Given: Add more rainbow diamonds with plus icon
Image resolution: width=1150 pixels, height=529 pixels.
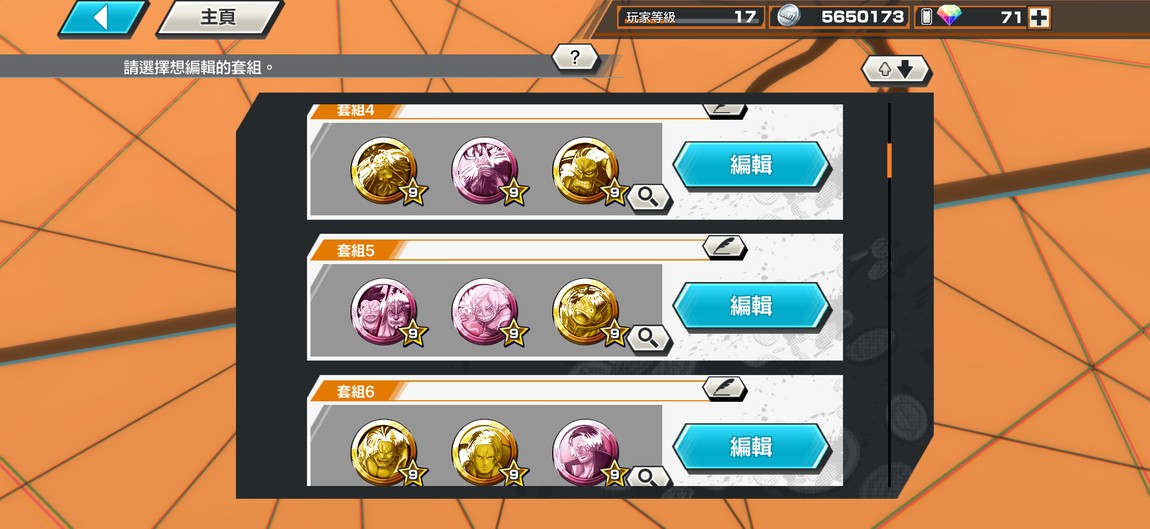Looking at the screenshot, I should 1039,18.
